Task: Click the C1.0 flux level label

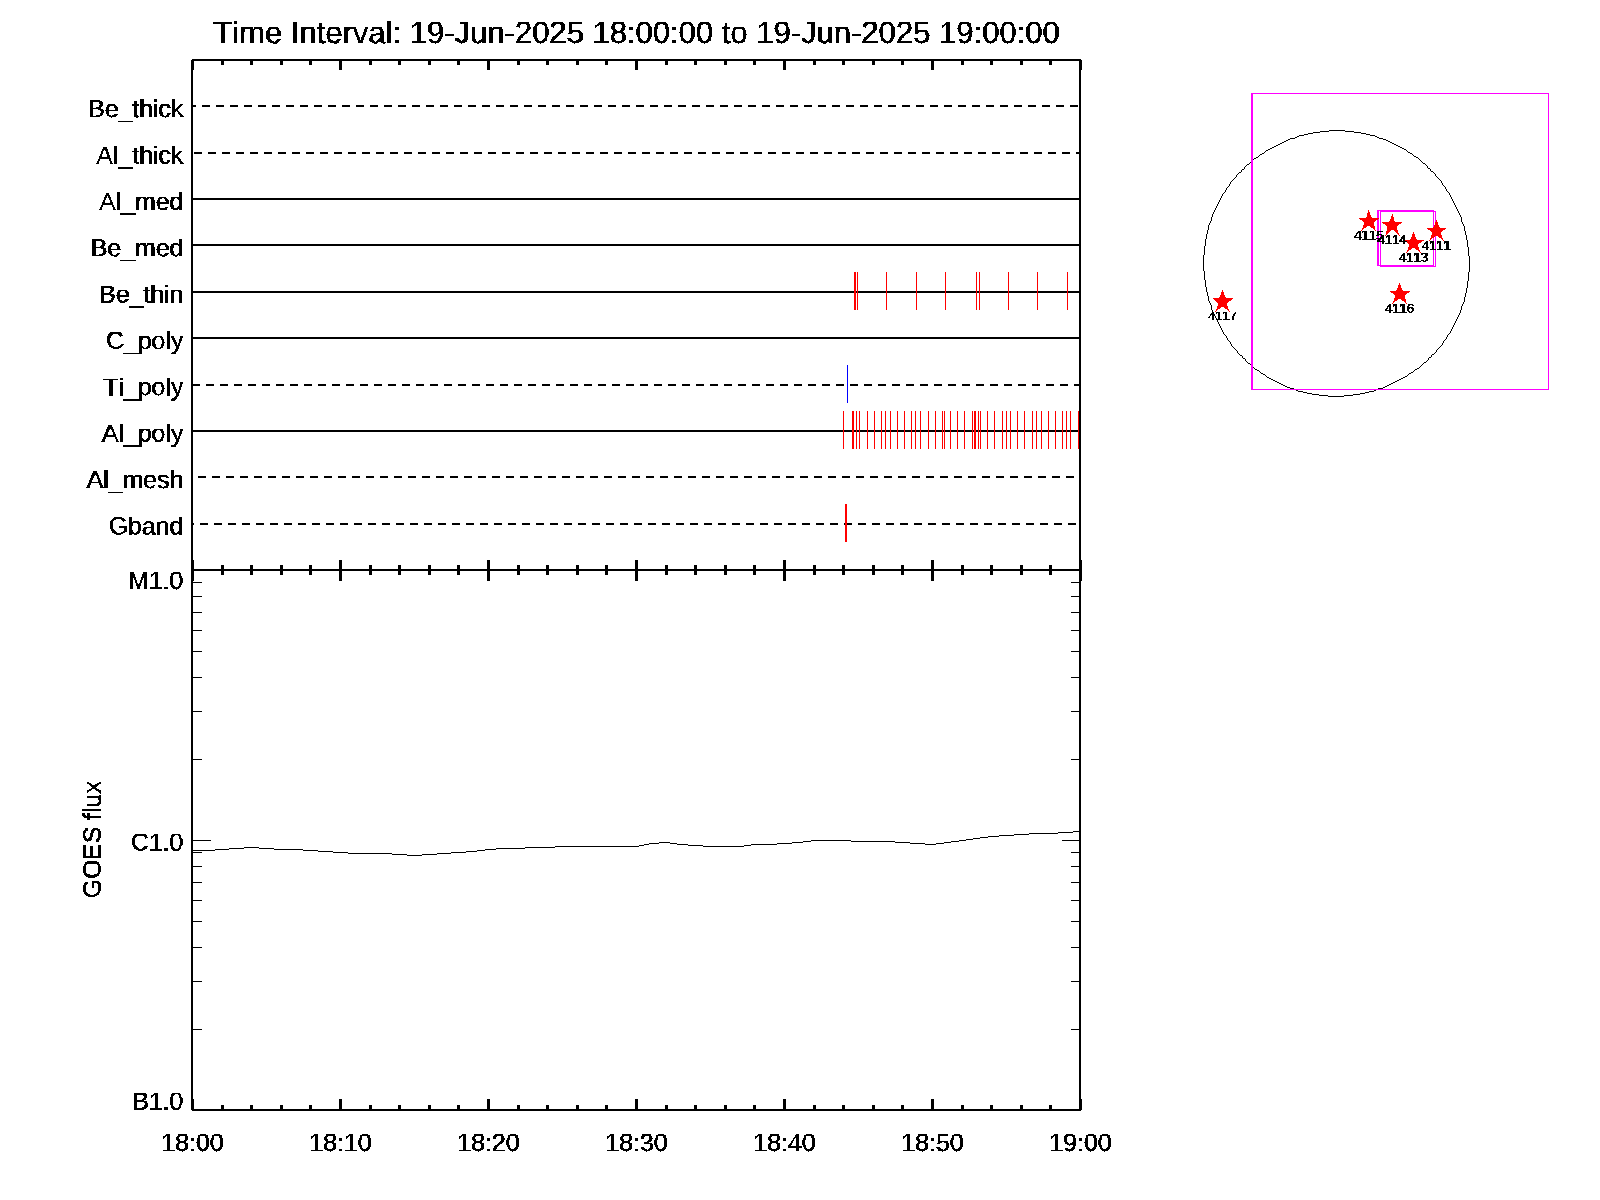Action: 157,843
